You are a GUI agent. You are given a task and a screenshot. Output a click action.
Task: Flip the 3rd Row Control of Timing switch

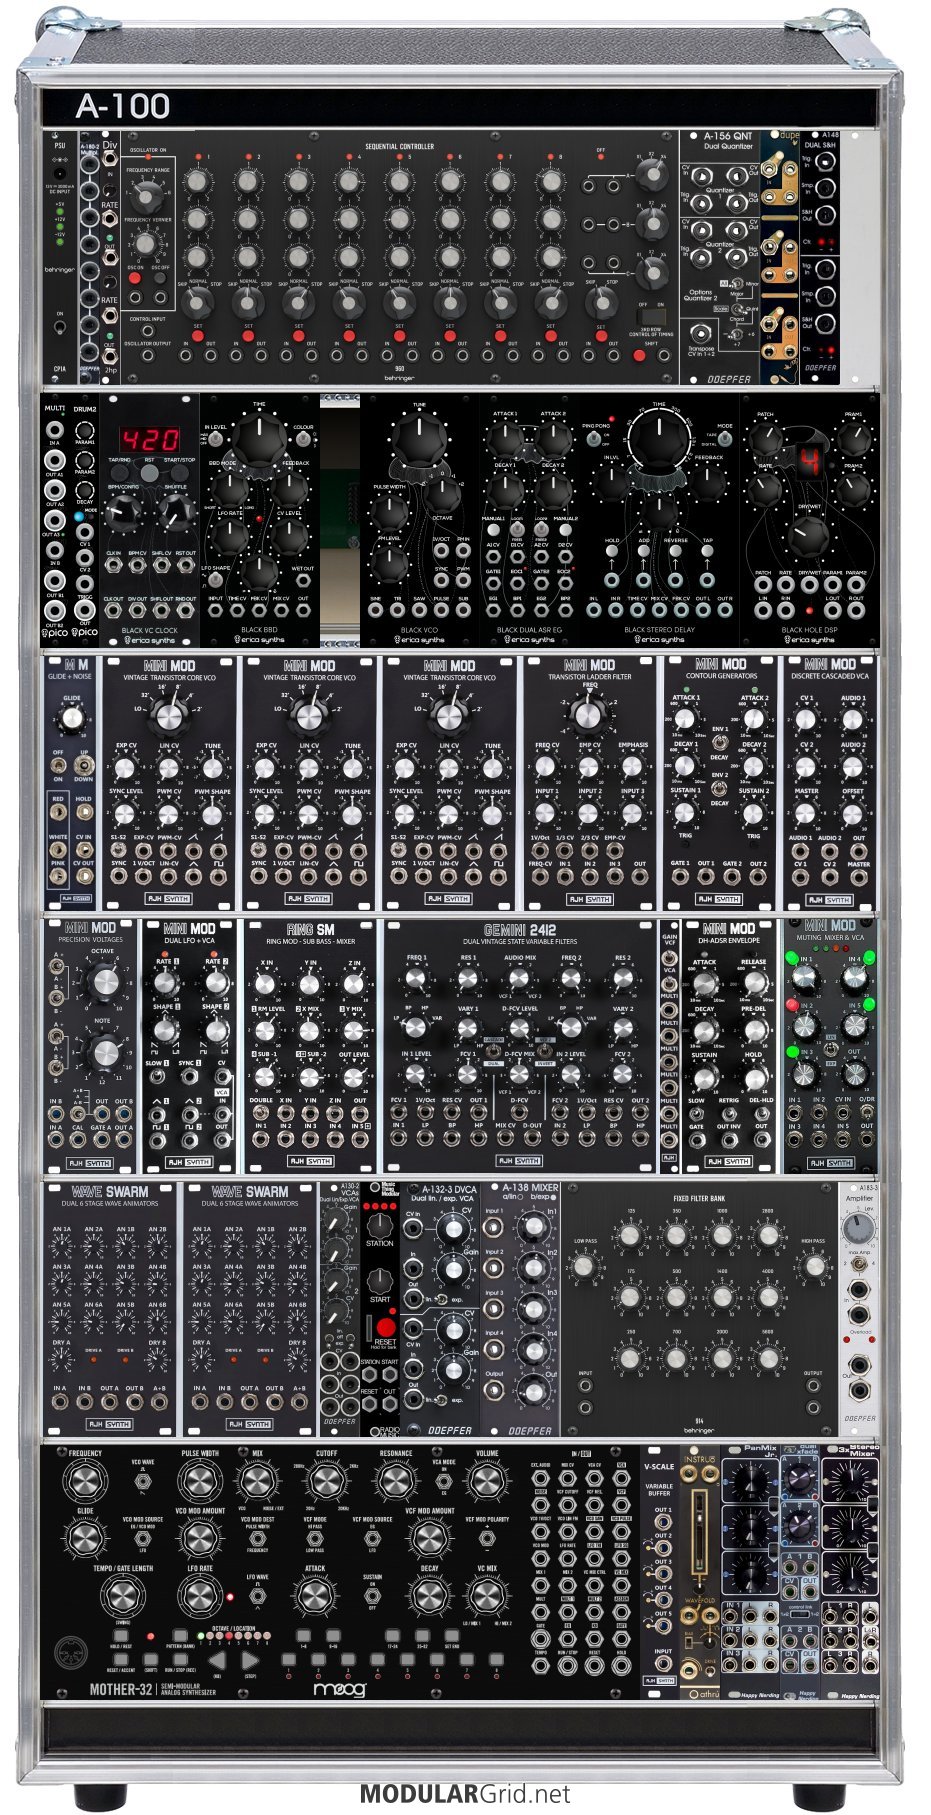(x=650, y=317)
